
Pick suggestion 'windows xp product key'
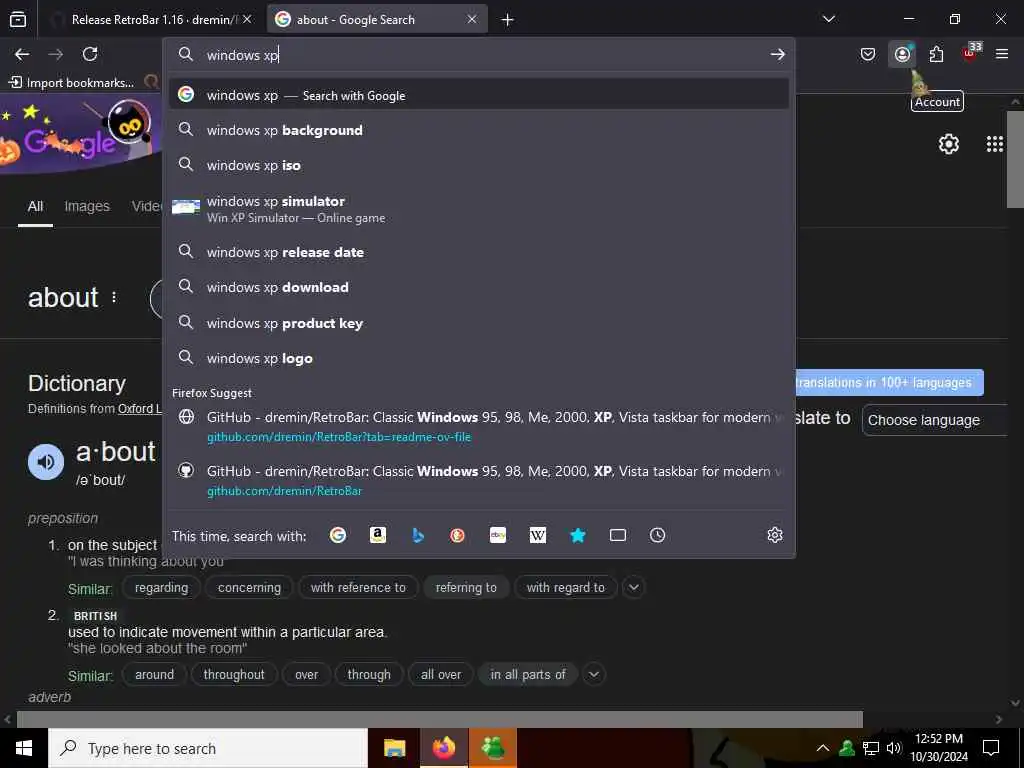point(479,323)
